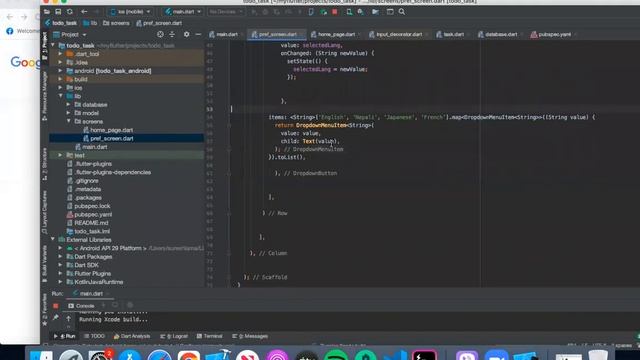Hide the Project panel with minus icon
Screen dimensions: 640x360
198,35
